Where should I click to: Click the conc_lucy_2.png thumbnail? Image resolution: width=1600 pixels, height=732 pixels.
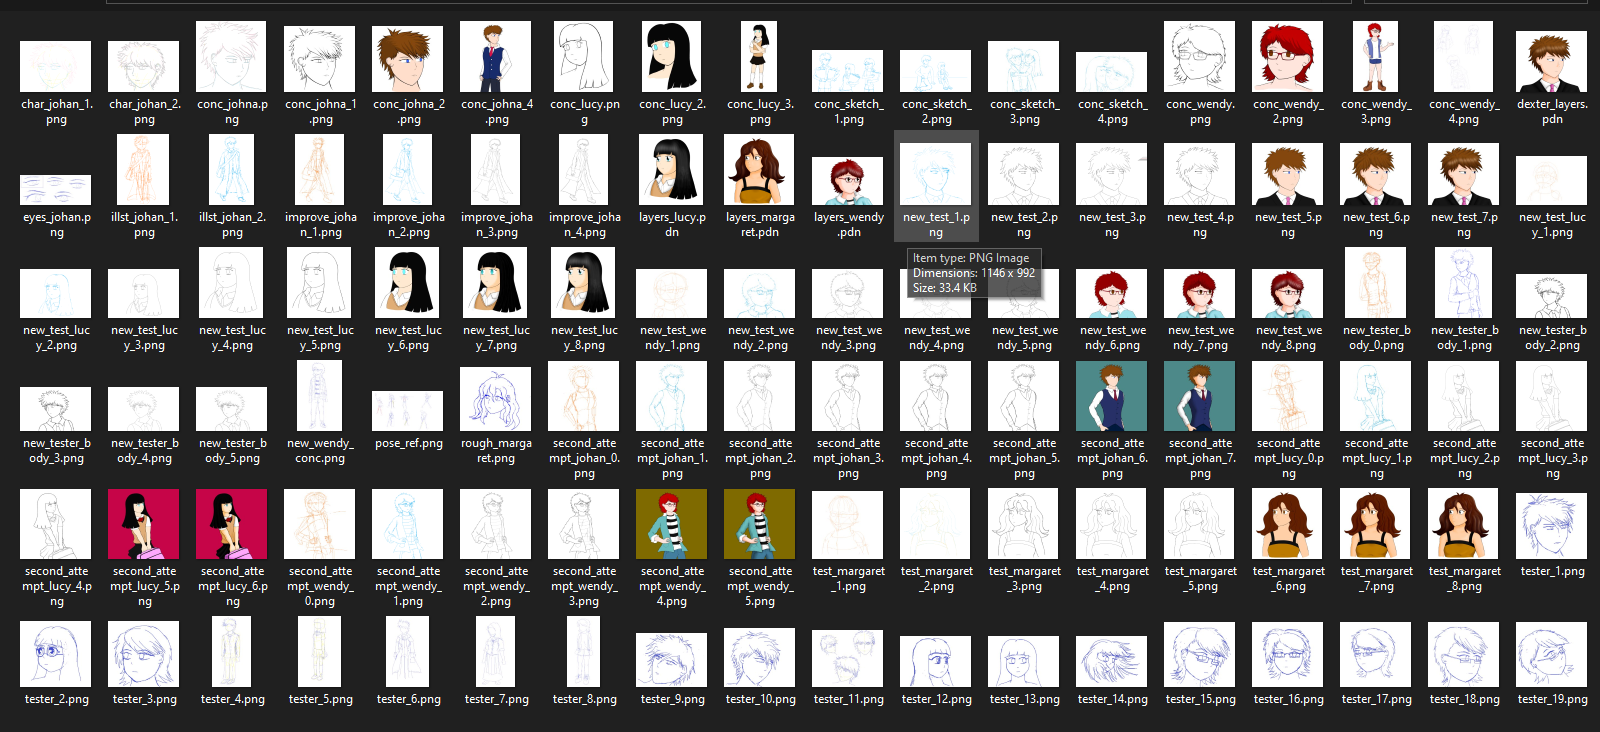click(x=671, y=58)
